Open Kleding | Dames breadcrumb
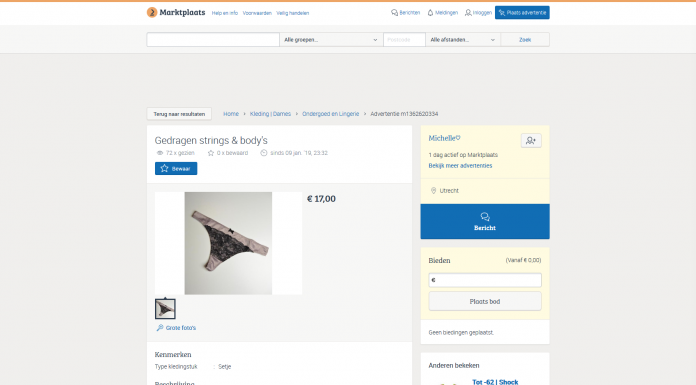This screenshot has height=385, width=696. (x=270, y=114)
